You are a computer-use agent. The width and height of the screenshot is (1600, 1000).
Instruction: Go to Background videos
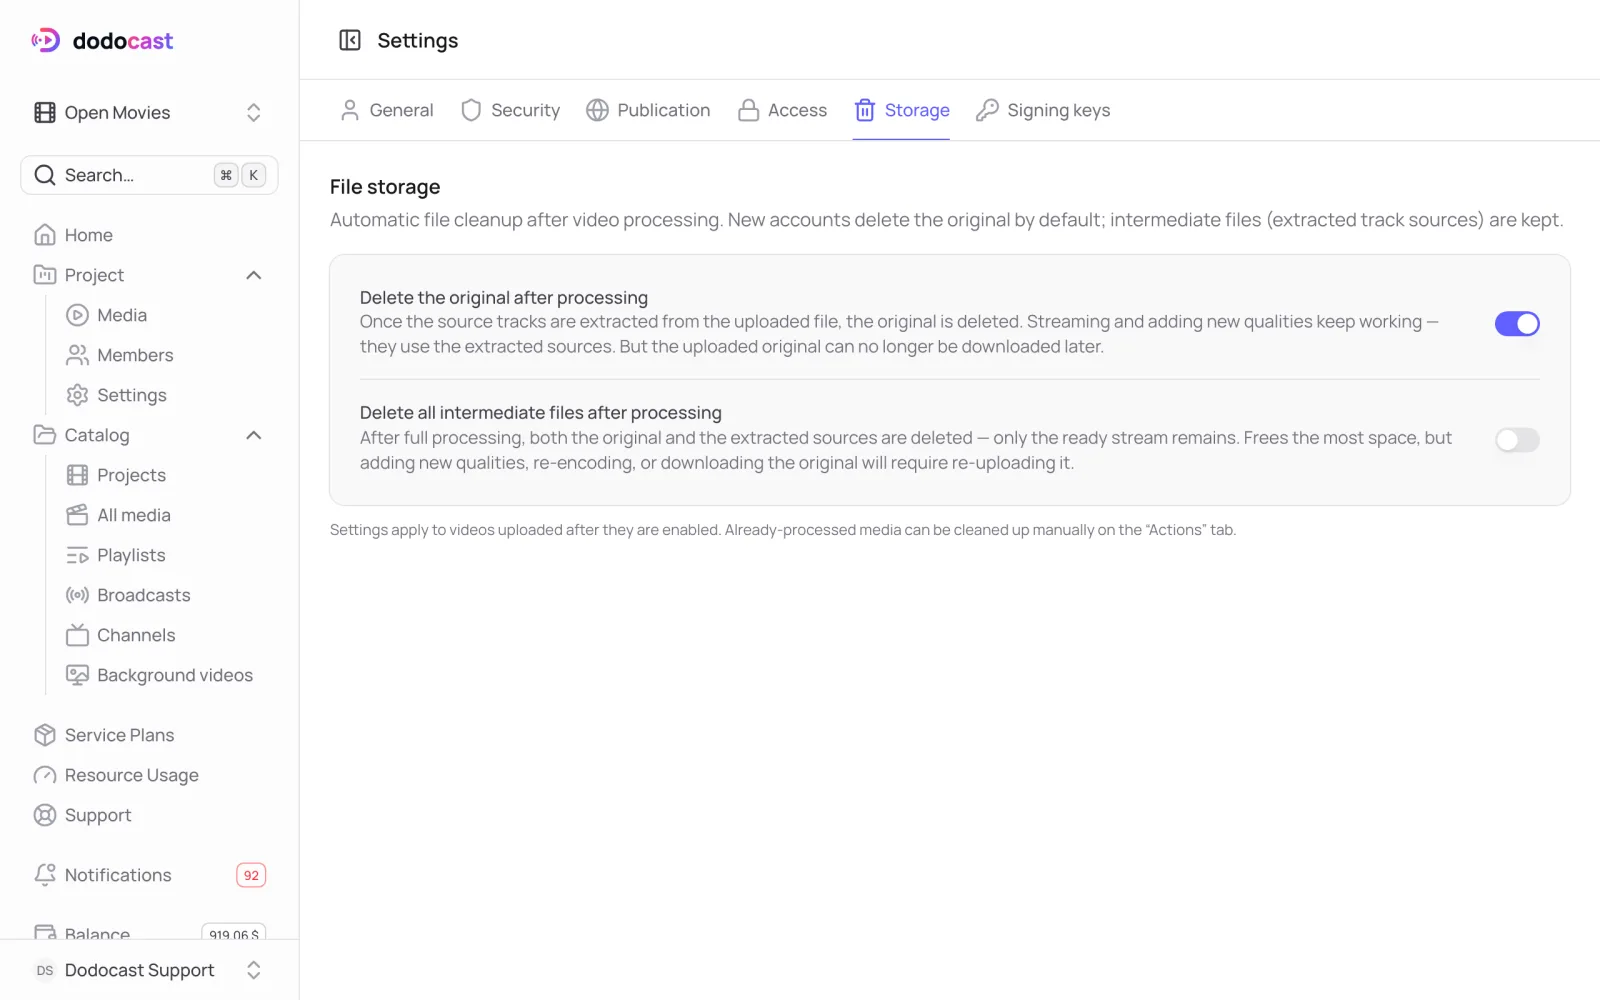click(175, 675)
